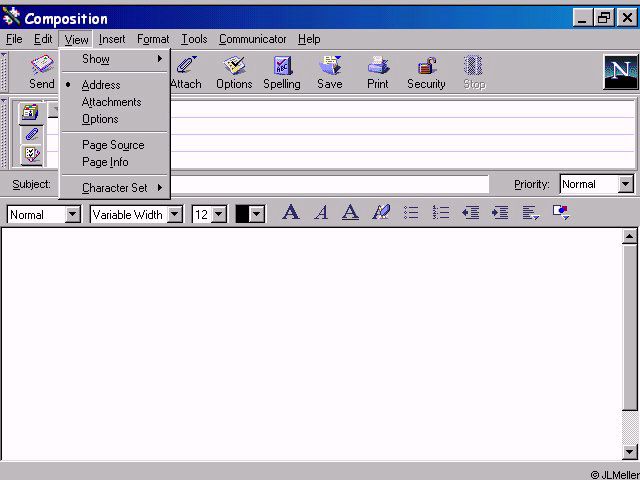
Task: Click the Send toolbar button
Action: point(42,73)
